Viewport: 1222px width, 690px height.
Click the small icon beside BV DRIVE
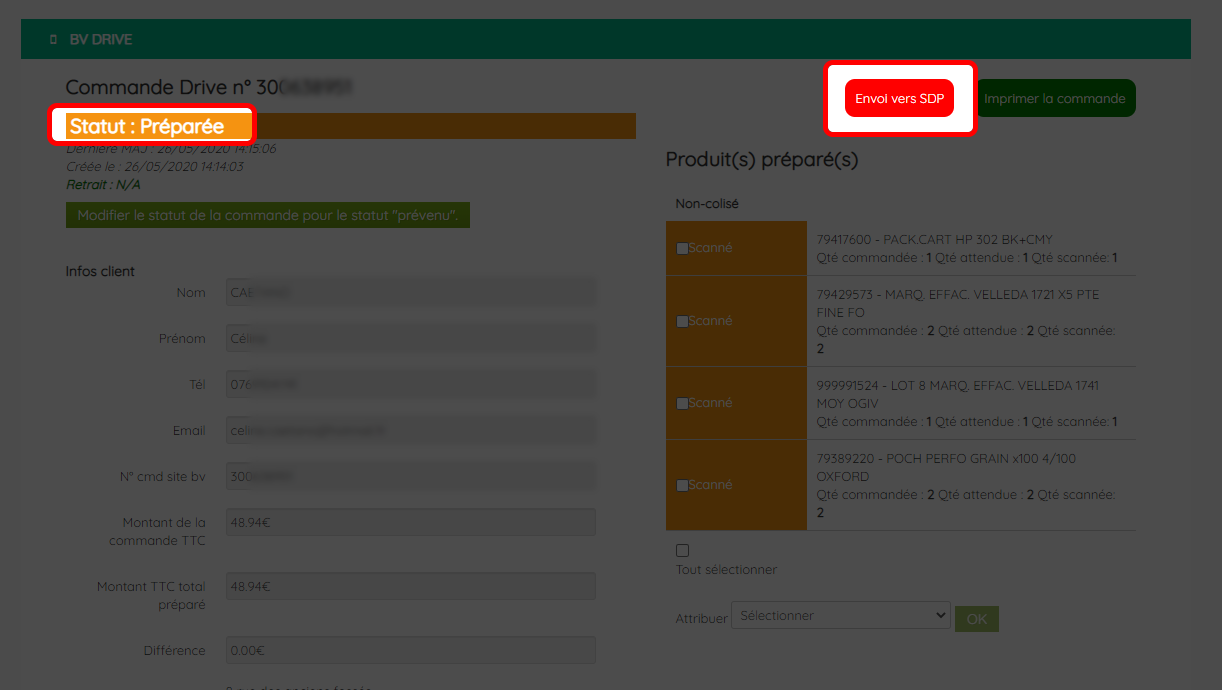coord(53,40)
